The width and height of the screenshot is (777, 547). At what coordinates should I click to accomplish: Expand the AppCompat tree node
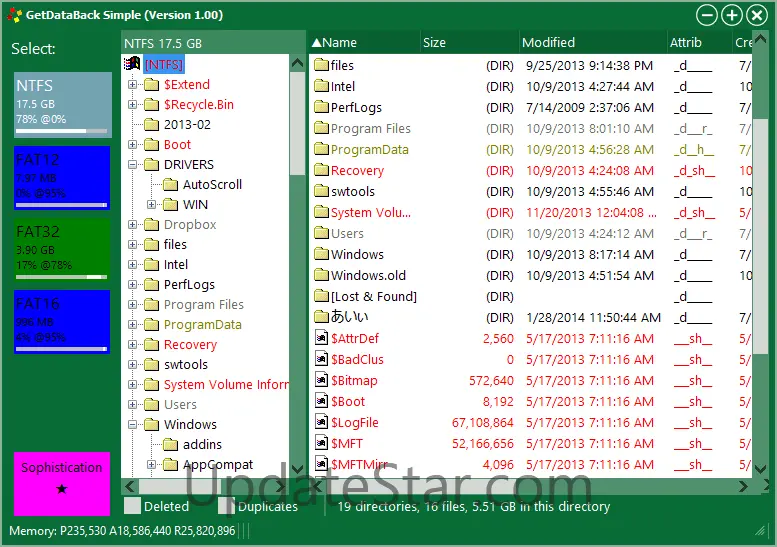tap(152, 465)
